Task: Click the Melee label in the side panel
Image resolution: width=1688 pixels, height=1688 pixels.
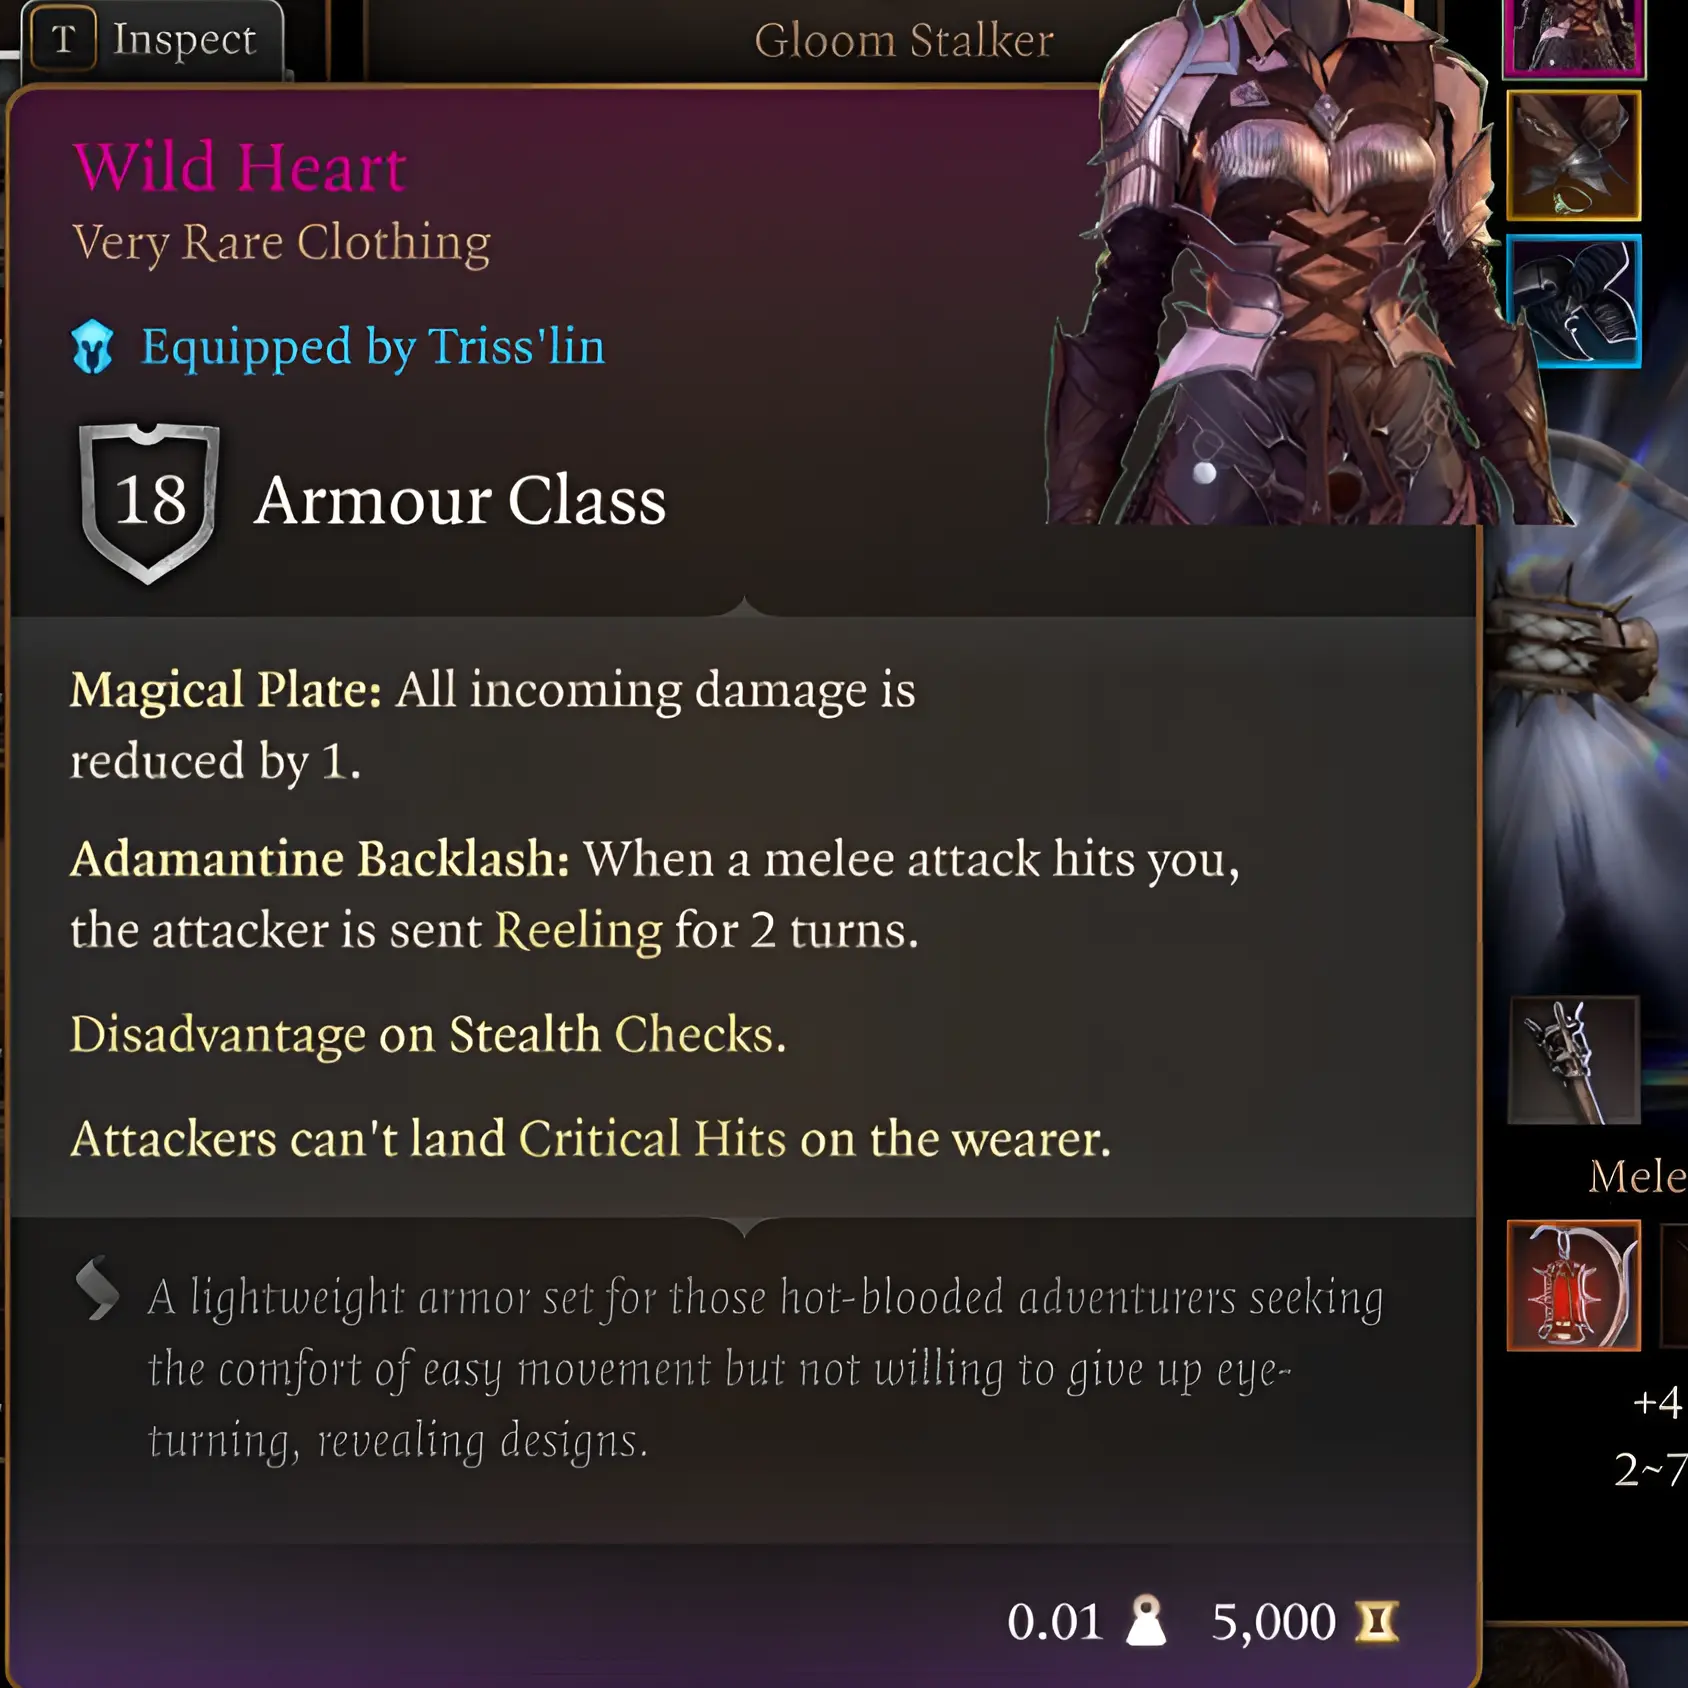Action: pyautogui.click(x=1637, y=1176)
